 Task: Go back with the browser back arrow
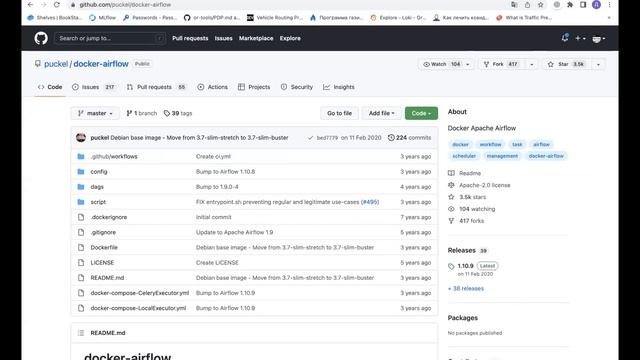coord(31,4)
